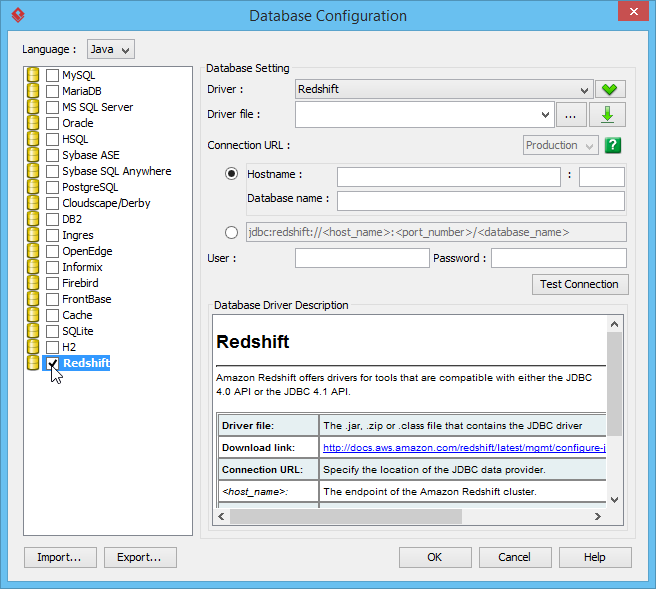Click the Export... button

tap(140, 557)
